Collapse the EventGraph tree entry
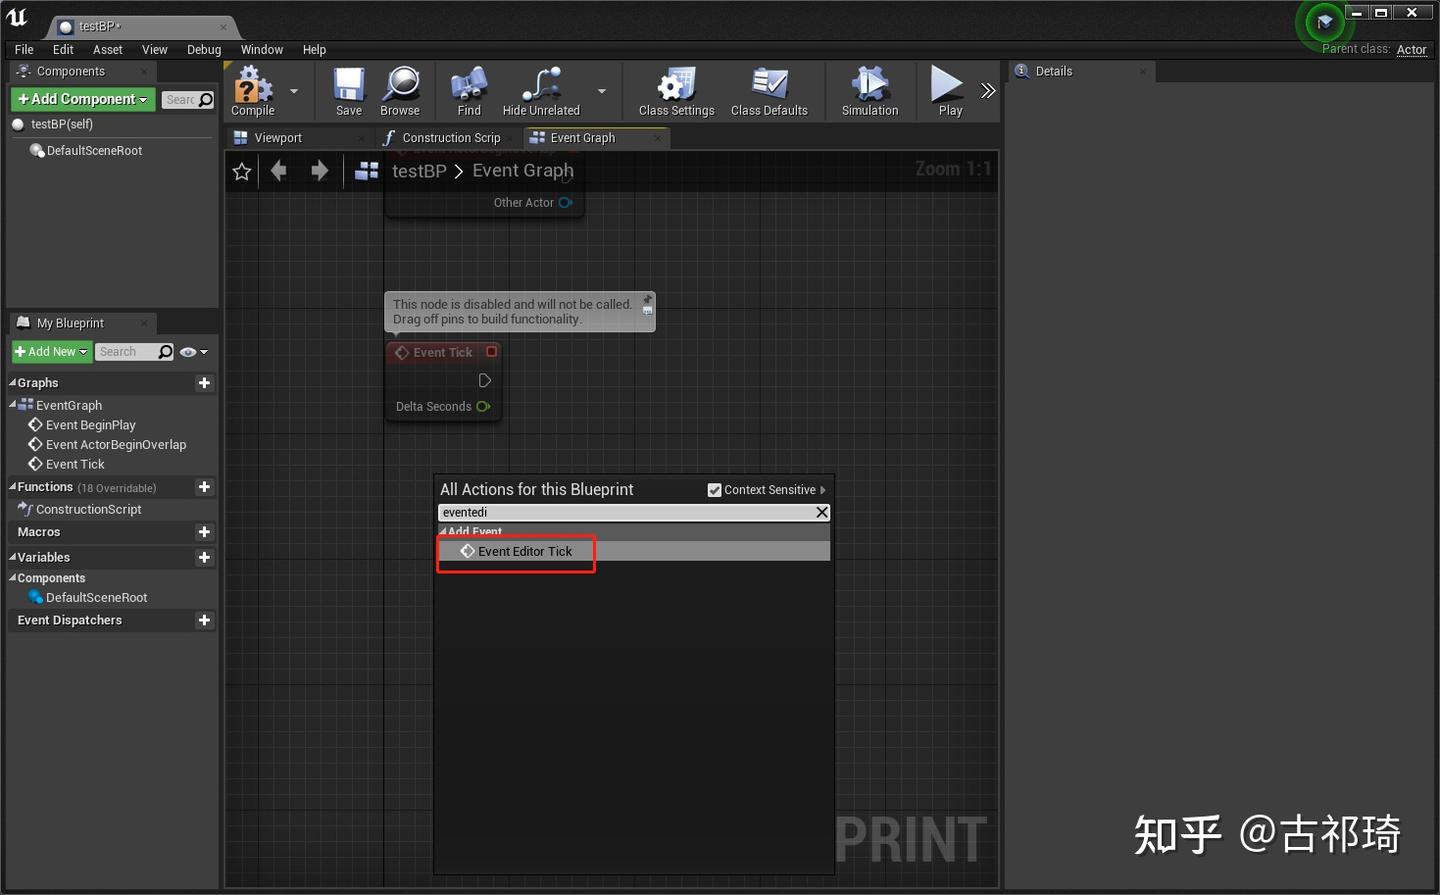 click(13, 405)
